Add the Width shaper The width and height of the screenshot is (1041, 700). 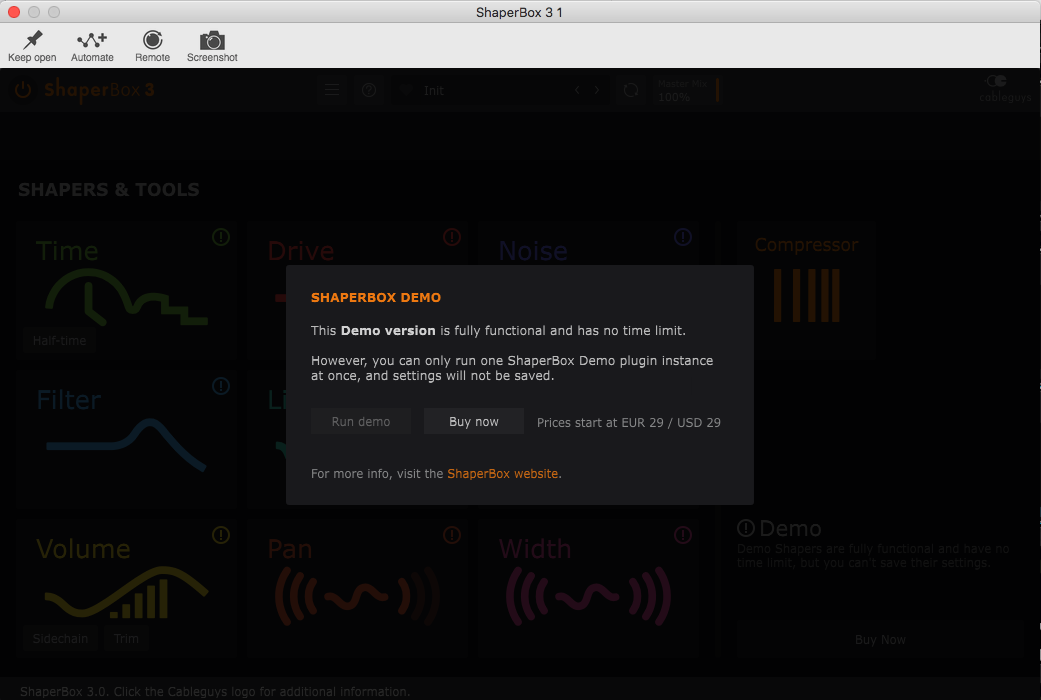pos(589,588)
